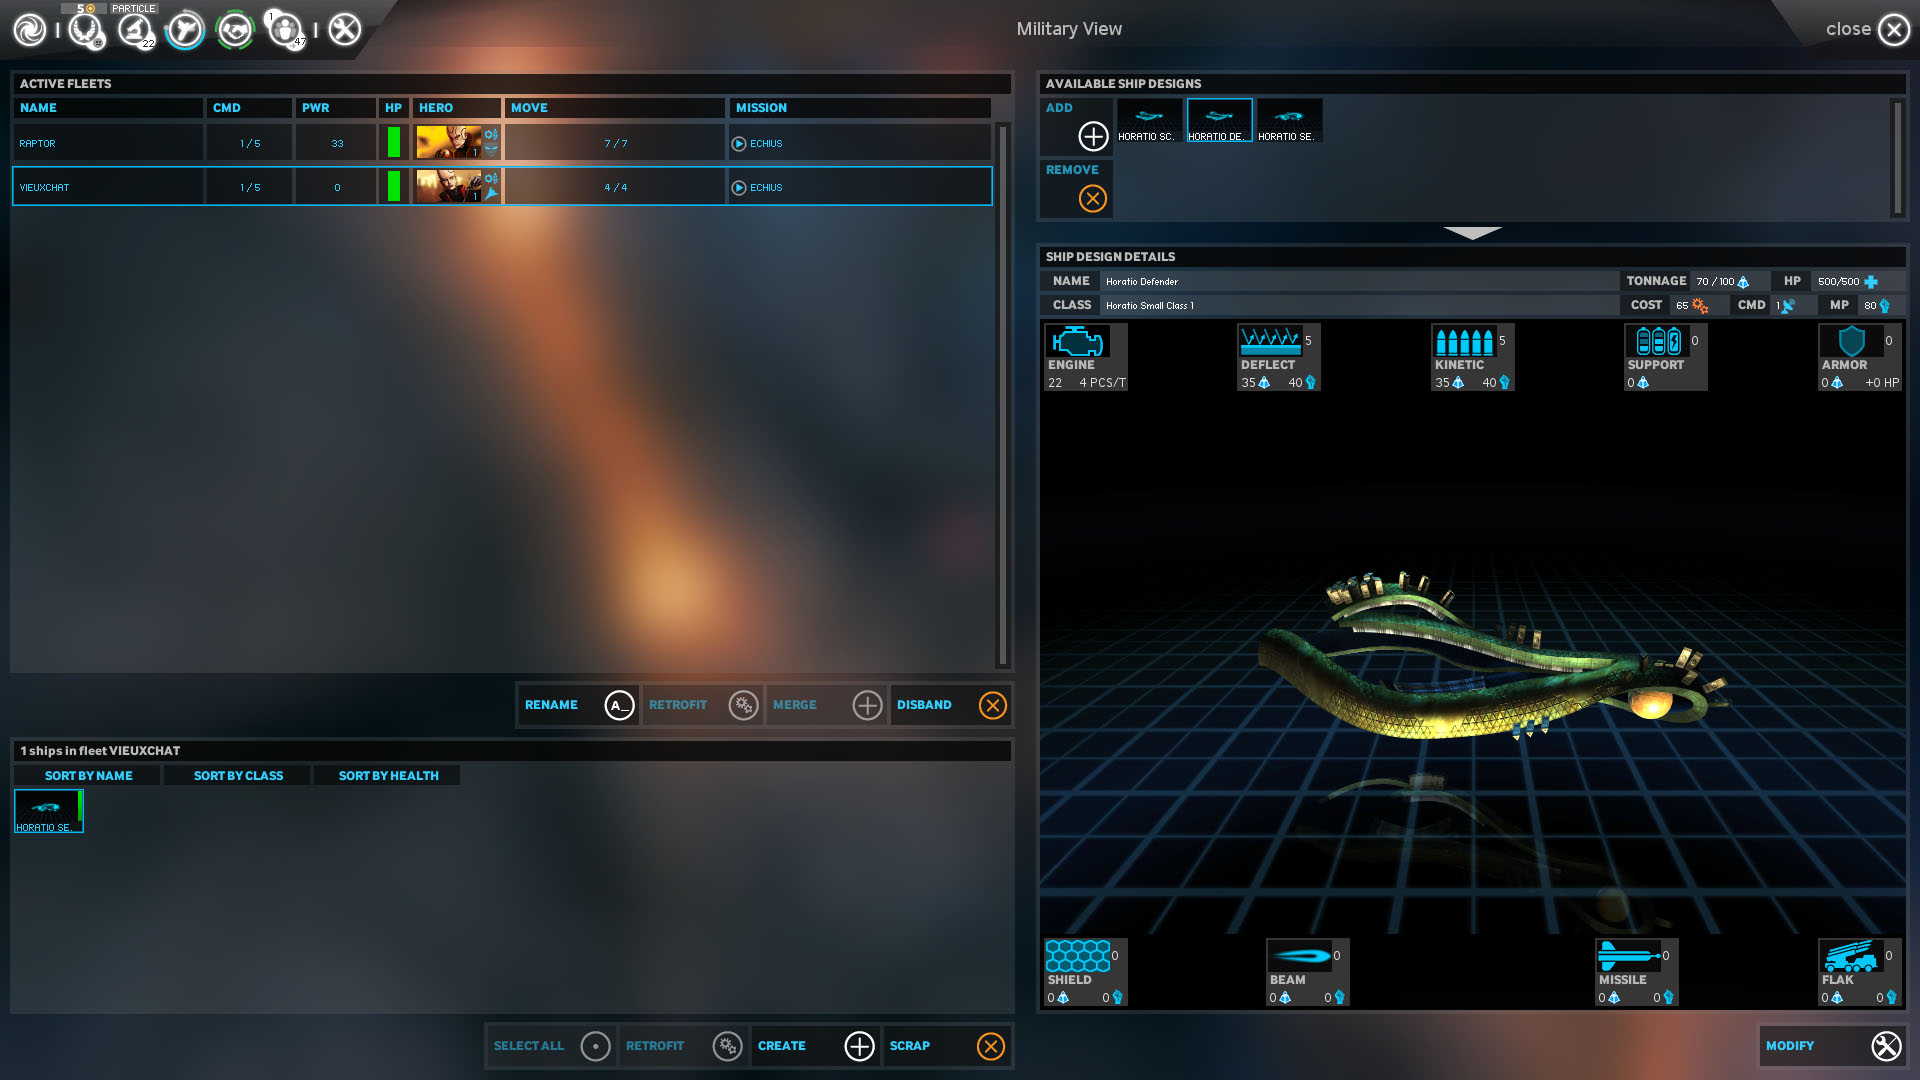Select the Shield module slot
Image resolution: width=1920 pixels, height=1080 pixels.
[x=1084, y=971]
